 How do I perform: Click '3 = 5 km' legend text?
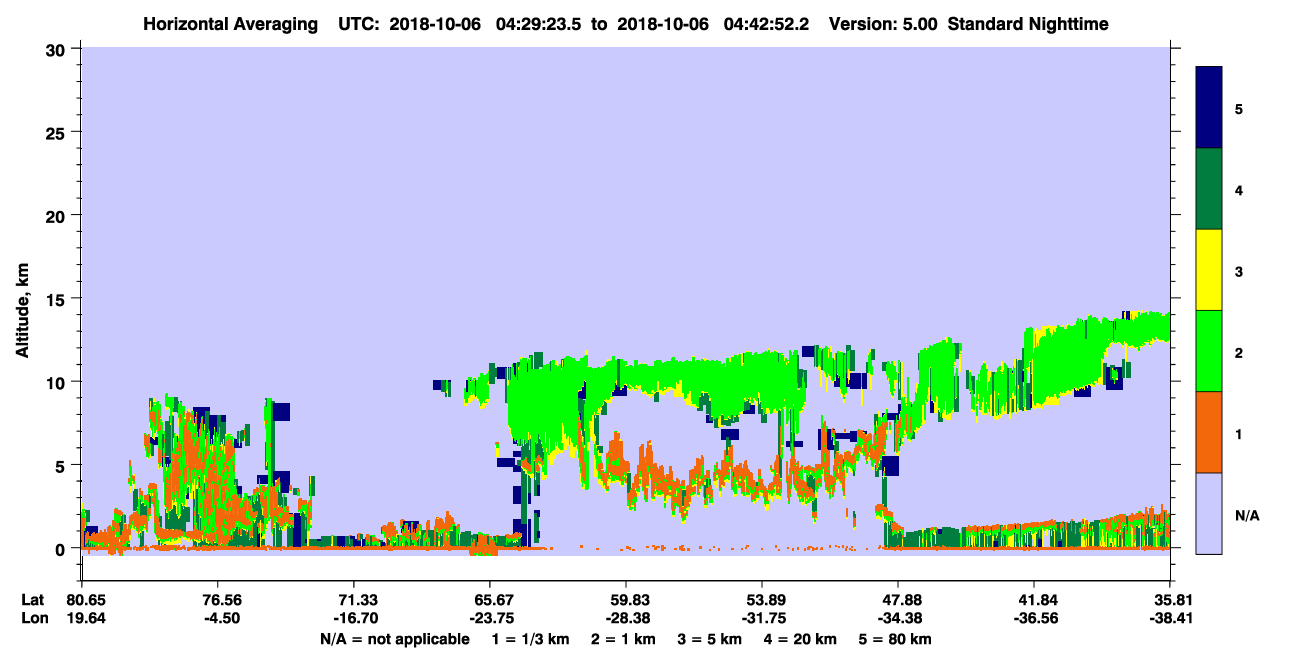tap(710, 639)
